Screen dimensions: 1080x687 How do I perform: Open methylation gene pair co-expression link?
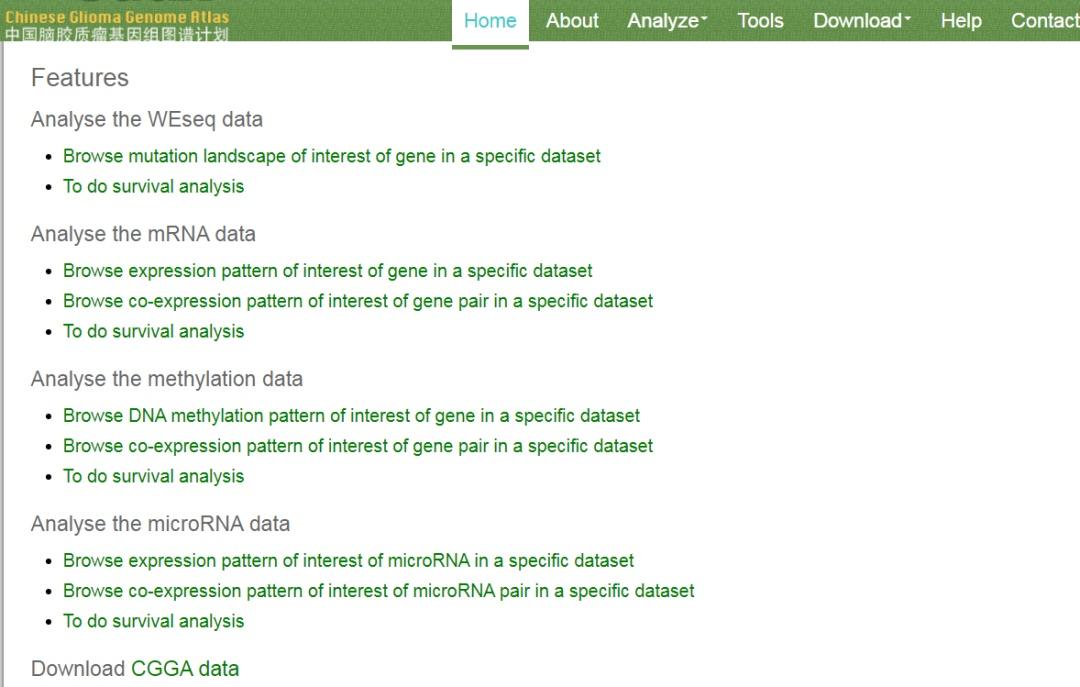pos(358,446)
